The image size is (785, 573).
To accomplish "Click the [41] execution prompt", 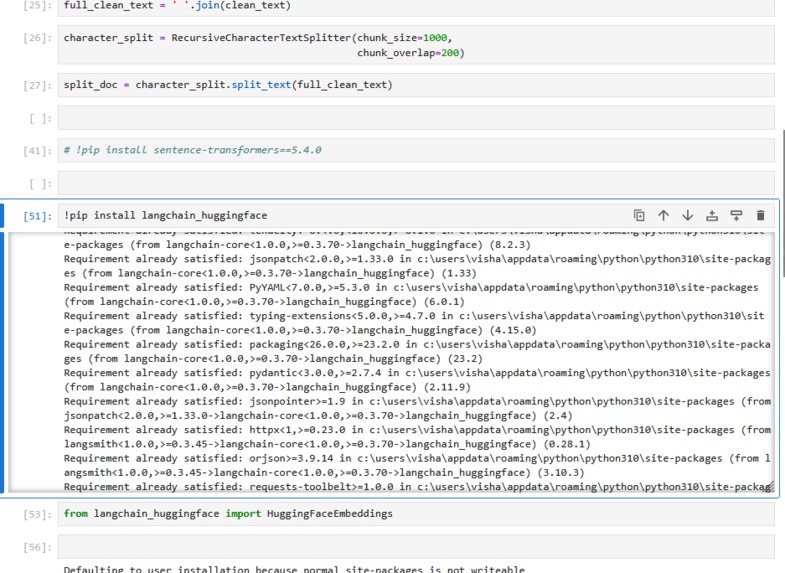I will (38, 151).
